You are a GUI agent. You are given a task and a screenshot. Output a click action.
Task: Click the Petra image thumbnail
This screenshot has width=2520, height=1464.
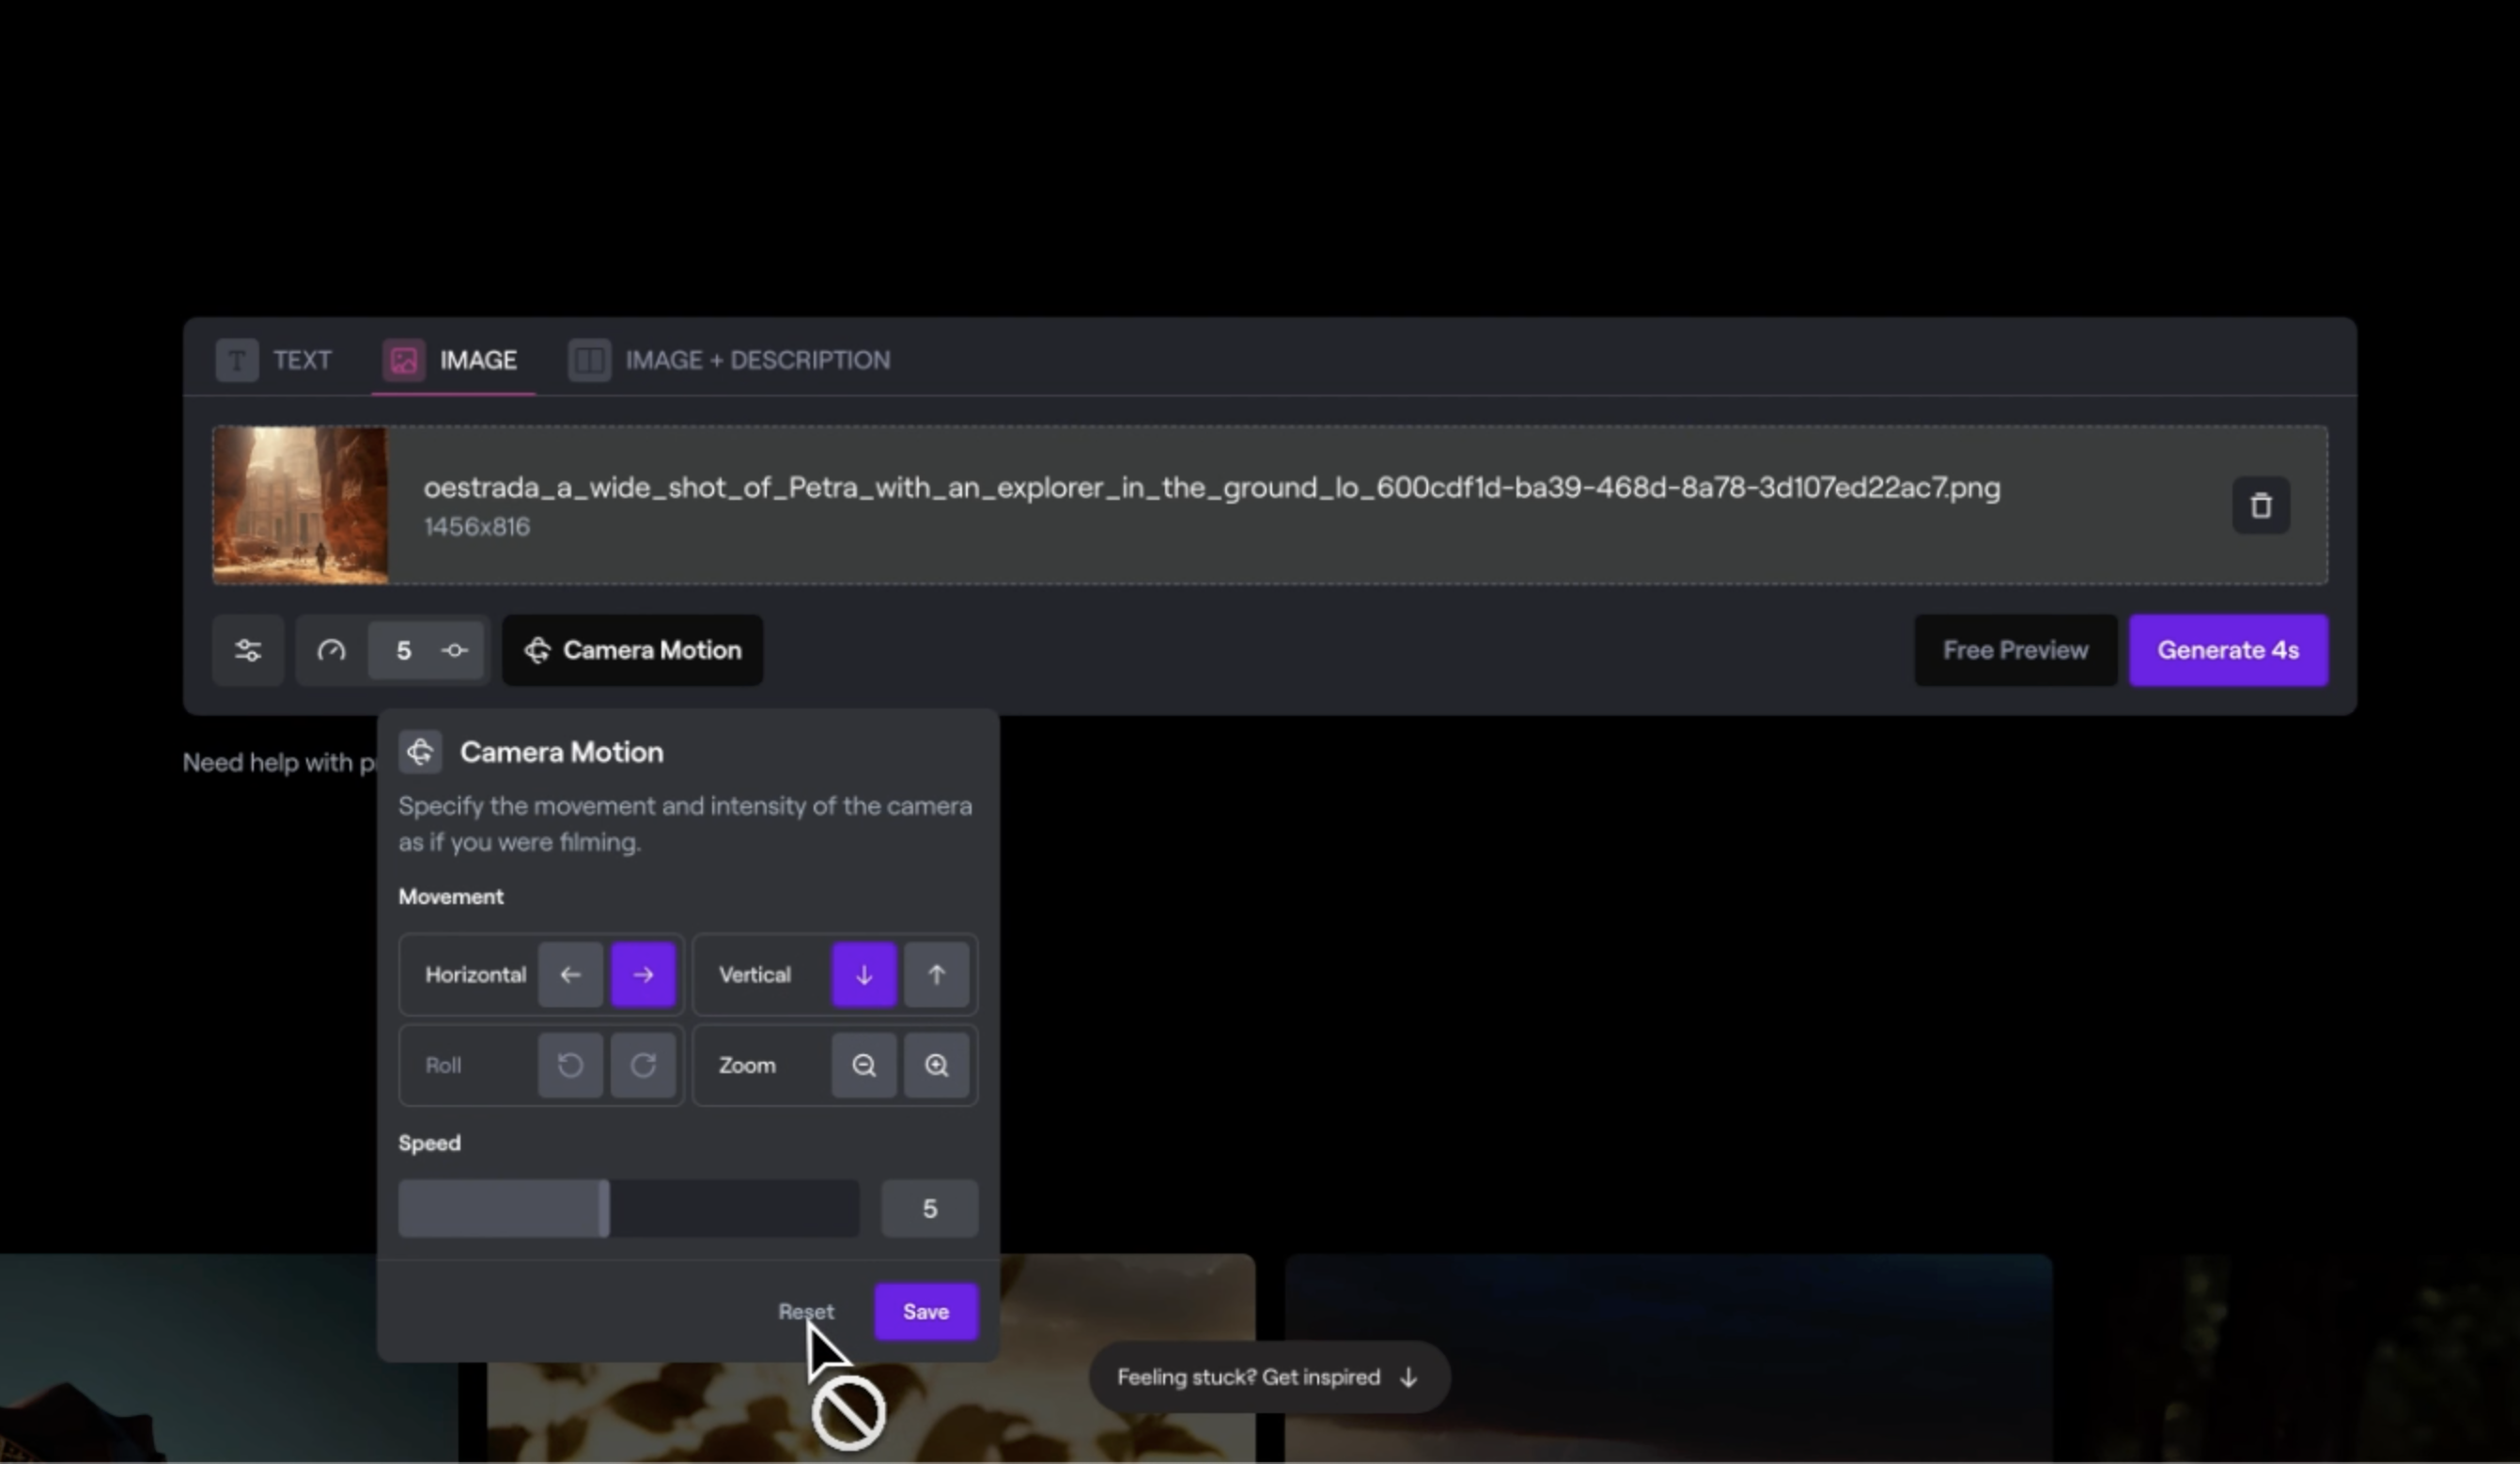click(300, 505)
